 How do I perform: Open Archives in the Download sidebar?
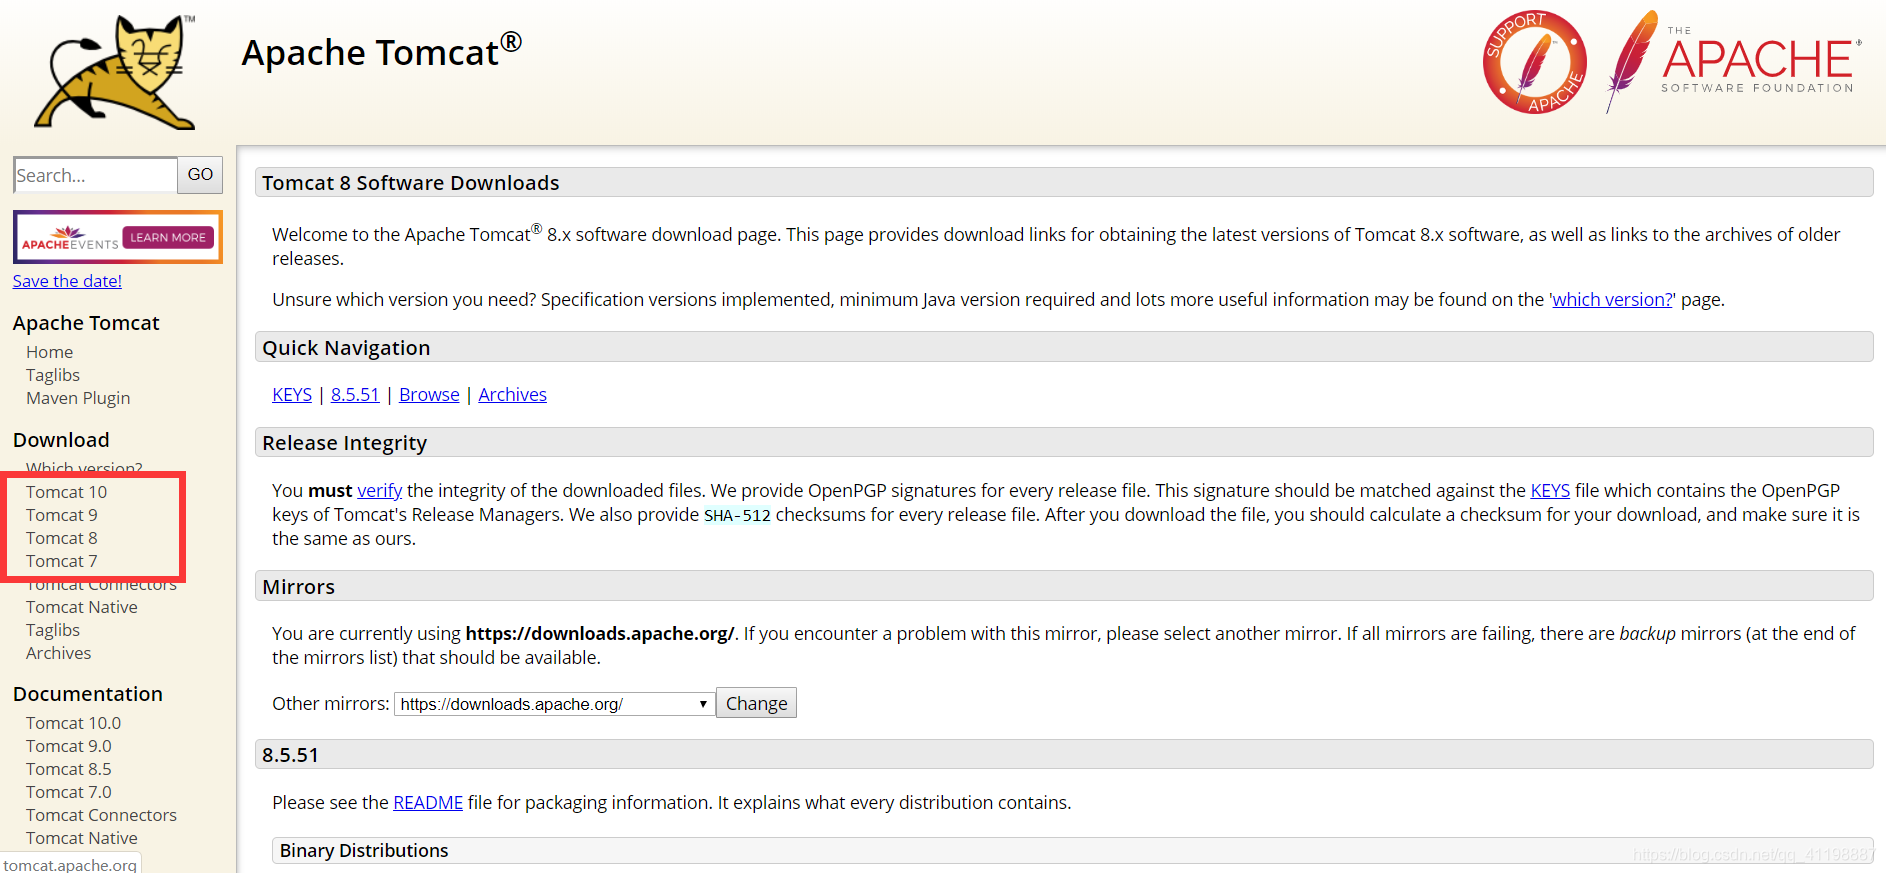tap(59, 653)
